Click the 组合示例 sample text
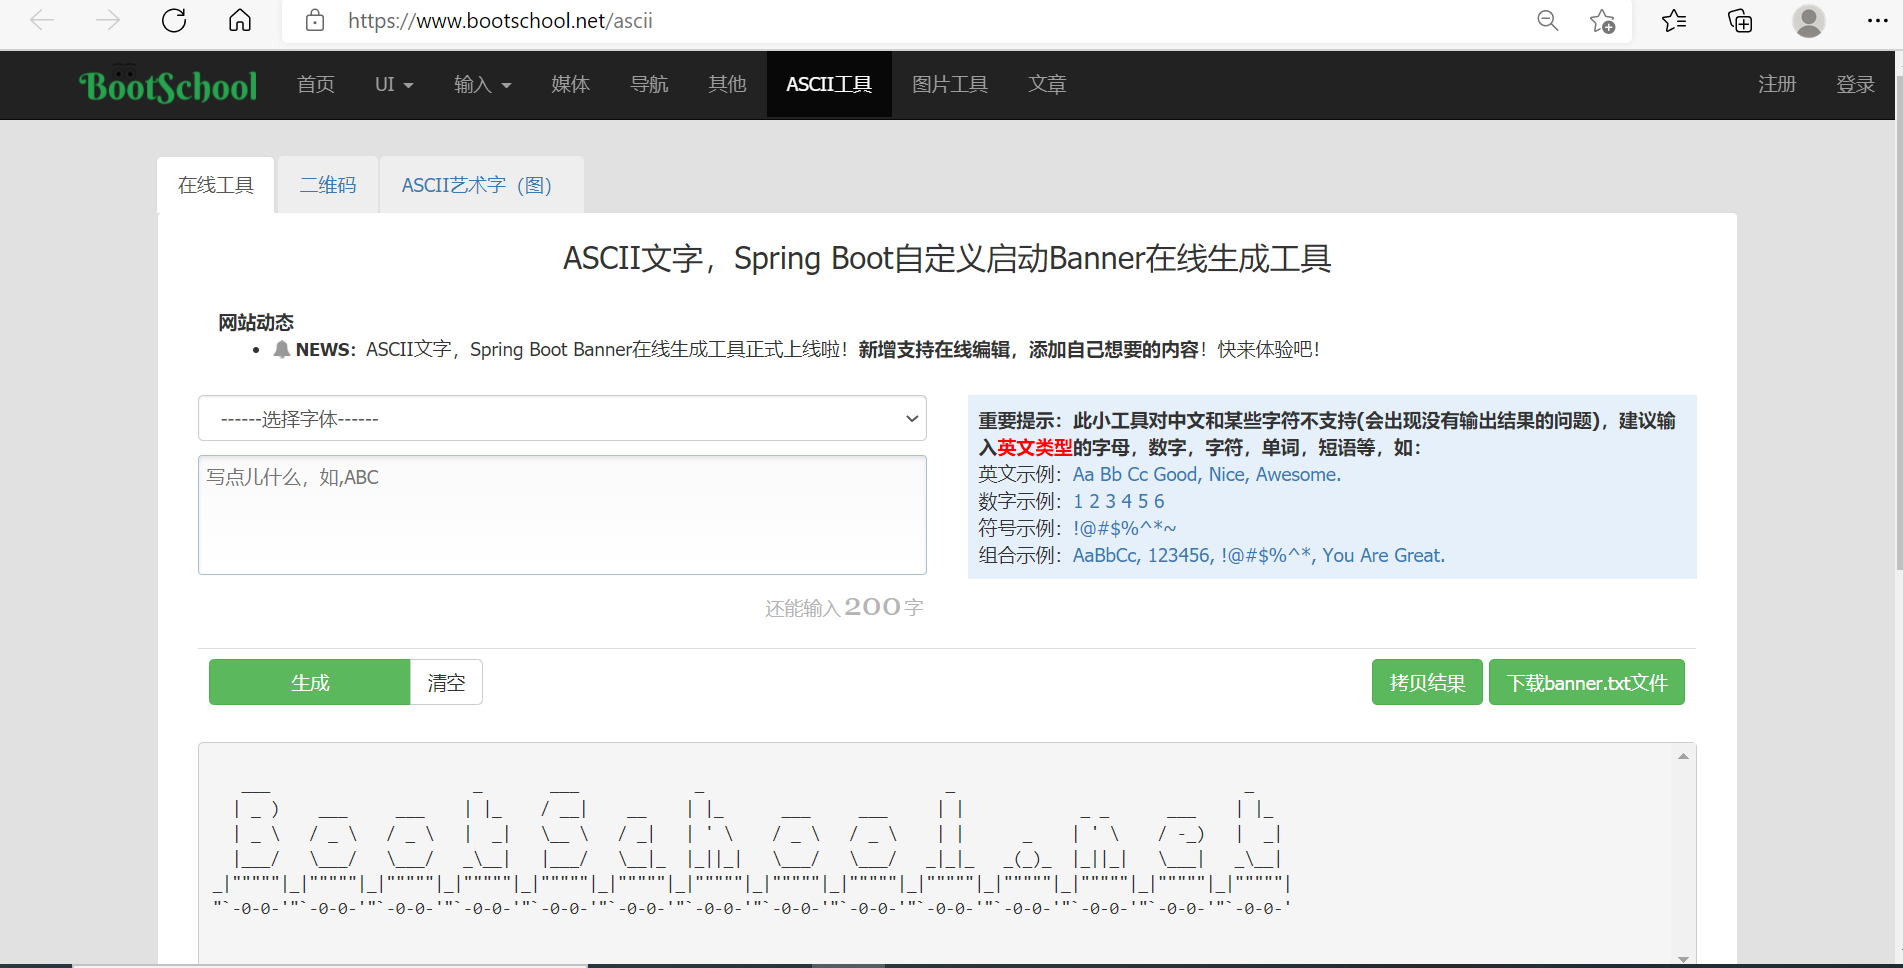The image size is (1903, 968). point(1259,555)
